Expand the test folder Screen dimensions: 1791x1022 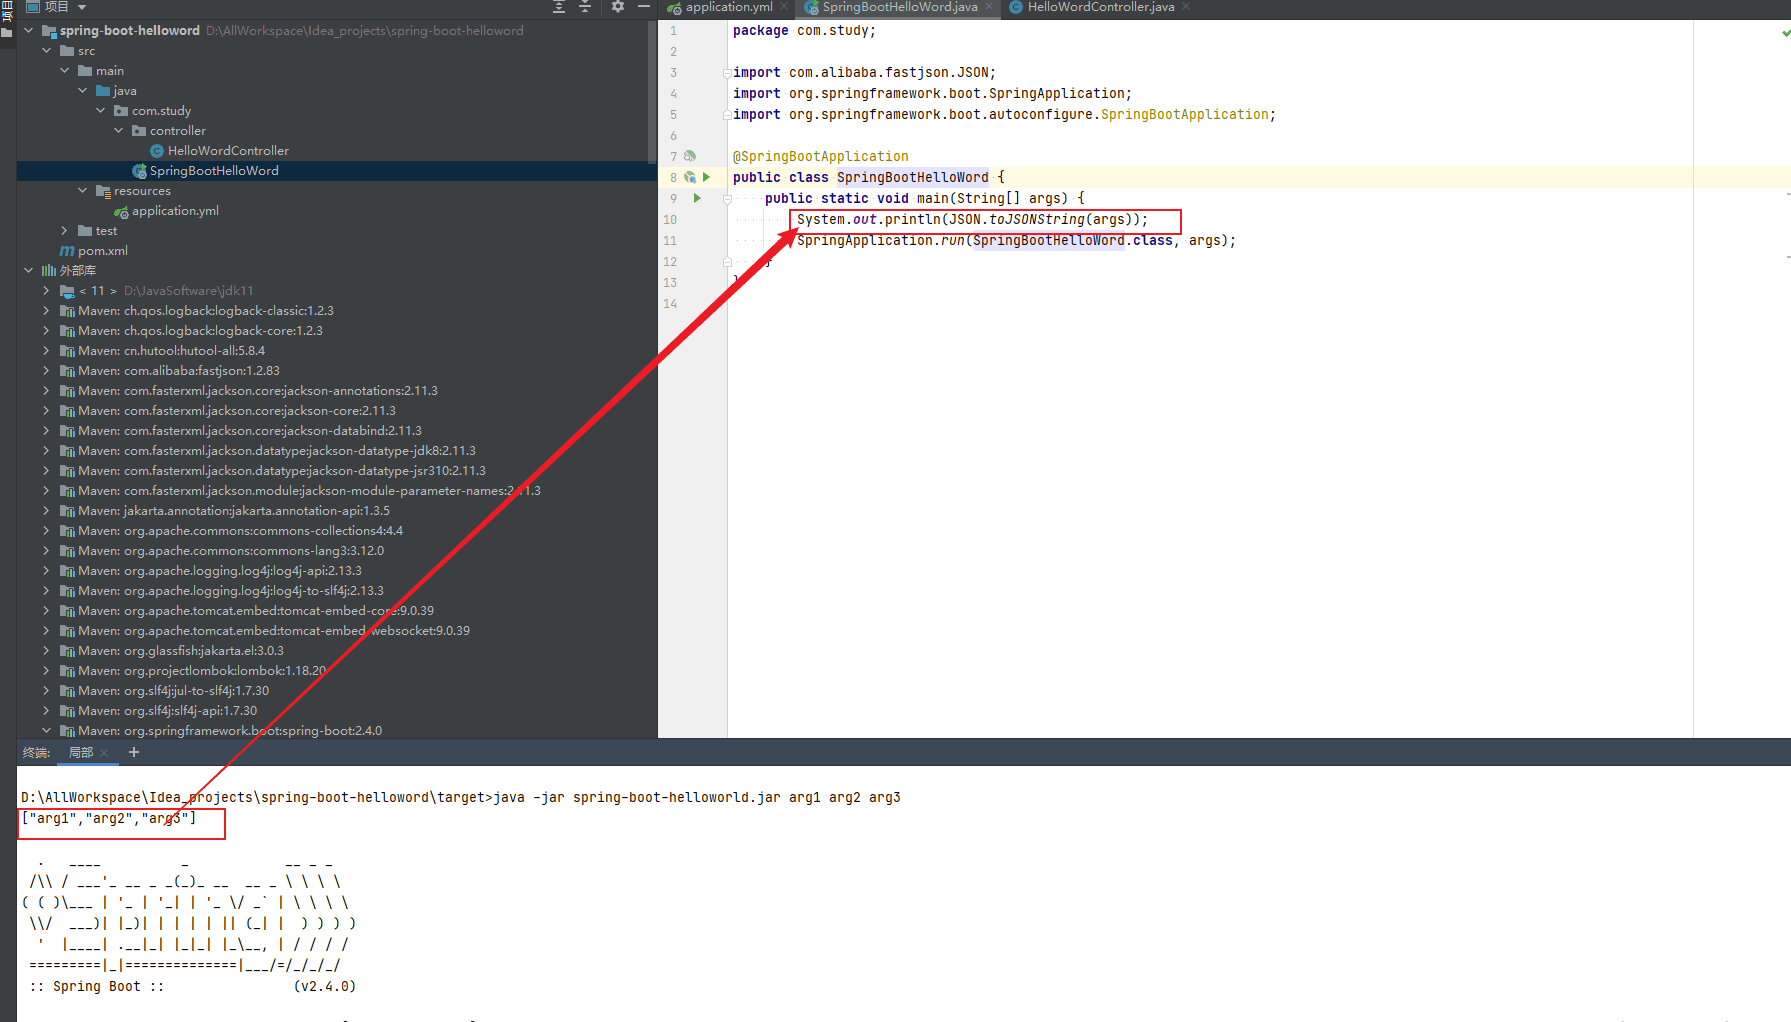(x=65, y=231)
